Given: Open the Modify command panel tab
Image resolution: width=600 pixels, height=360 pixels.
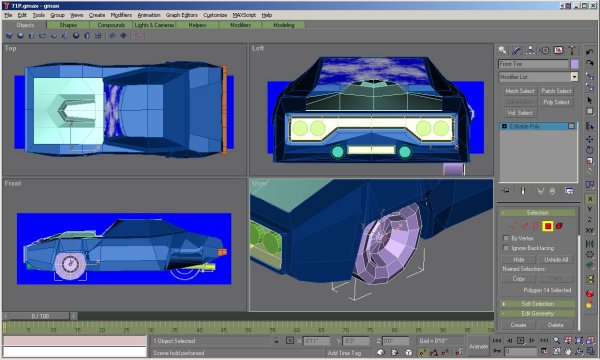Looking at the screenshot, I should coord(516,50).
